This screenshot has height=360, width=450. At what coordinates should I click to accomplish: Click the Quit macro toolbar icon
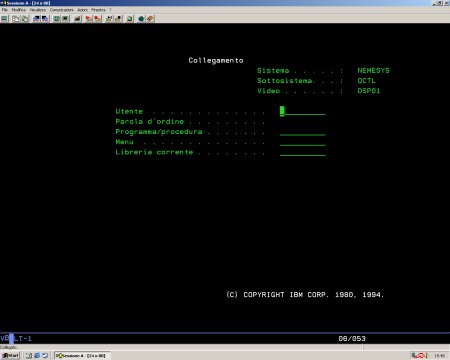click(x=118, y=19)
